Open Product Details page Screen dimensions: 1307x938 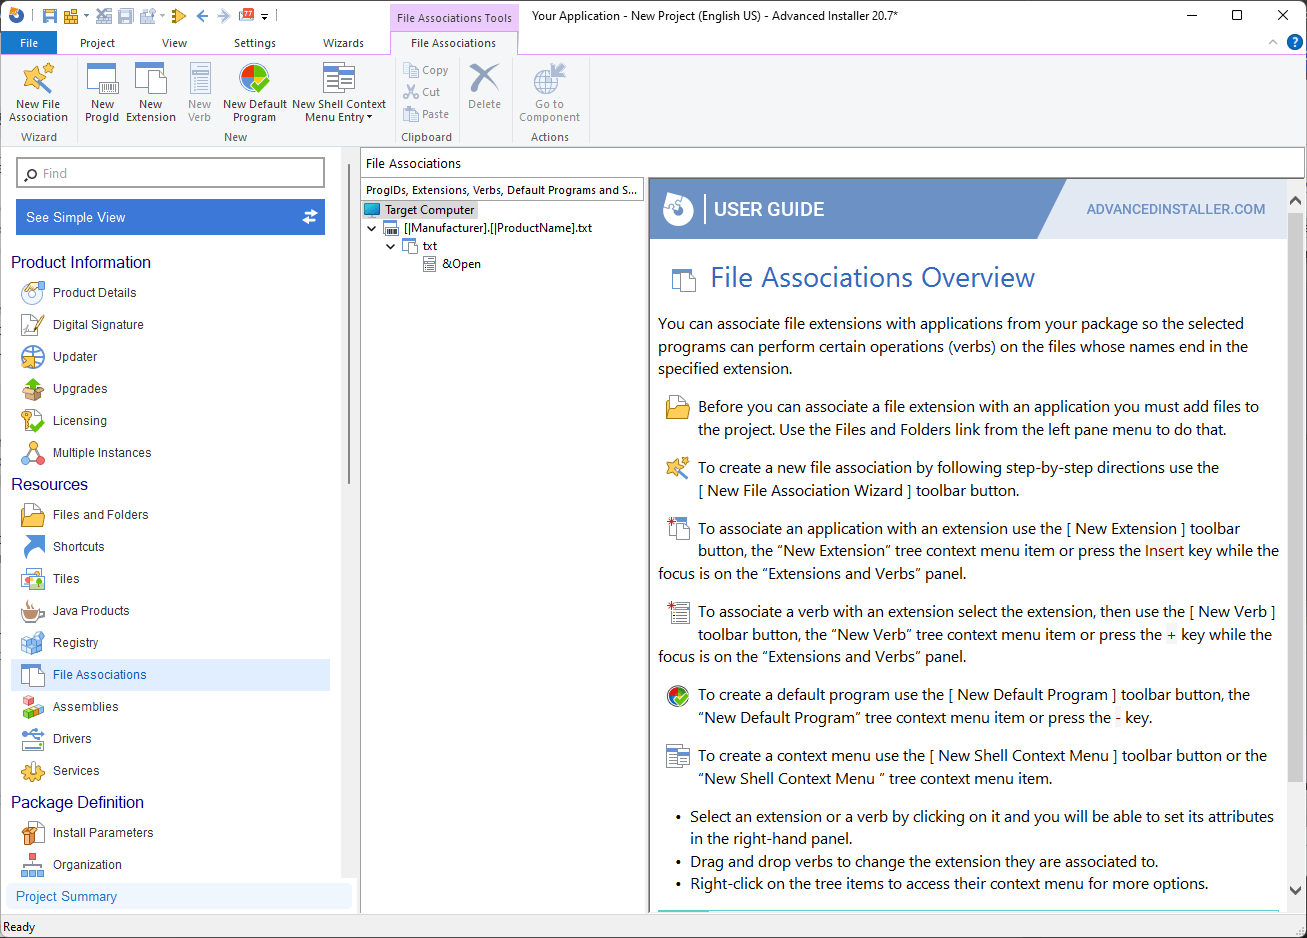94,293
